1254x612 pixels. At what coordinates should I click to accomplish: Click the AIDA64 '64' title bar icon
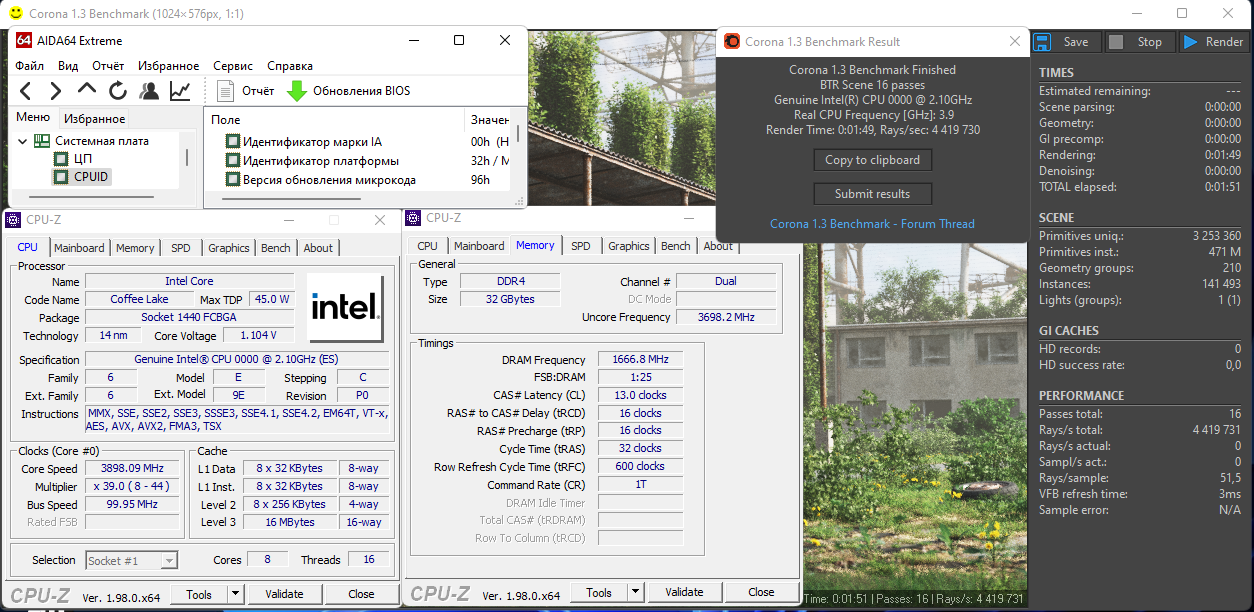pos(24,40)
